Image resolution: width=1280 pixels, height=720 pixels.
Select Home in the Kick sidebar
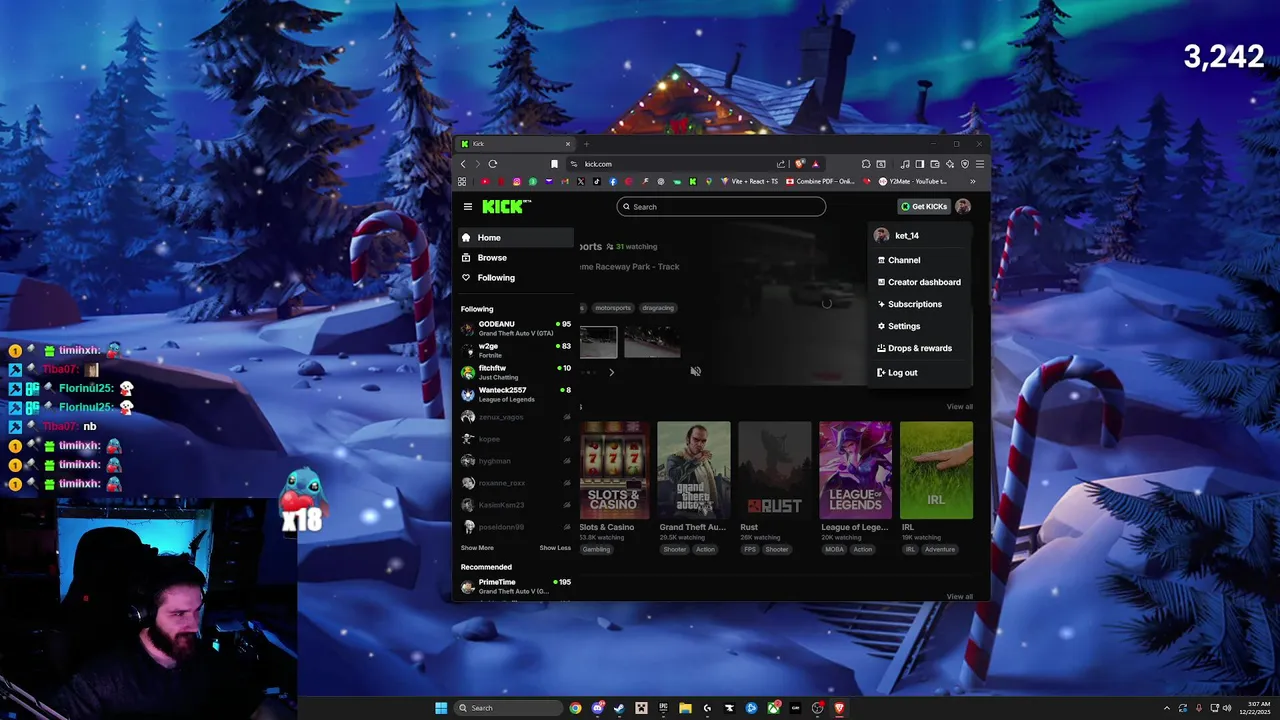[x=515, y=237]
